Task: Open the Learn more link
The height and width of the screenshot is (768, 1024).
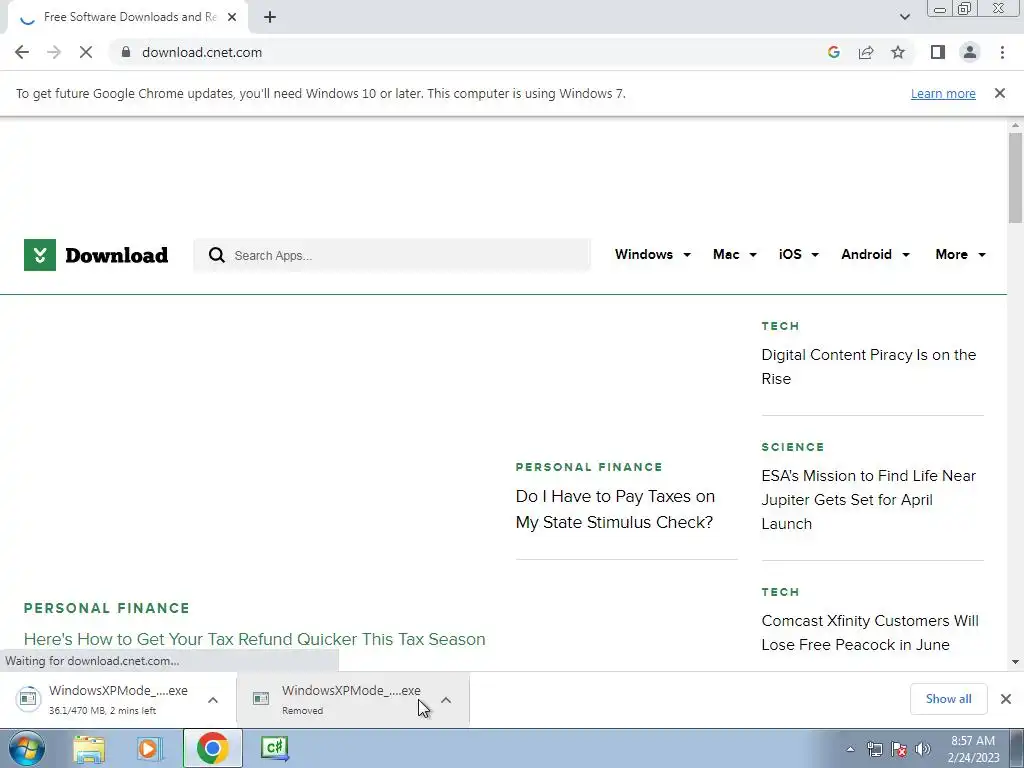Action: 943,94
